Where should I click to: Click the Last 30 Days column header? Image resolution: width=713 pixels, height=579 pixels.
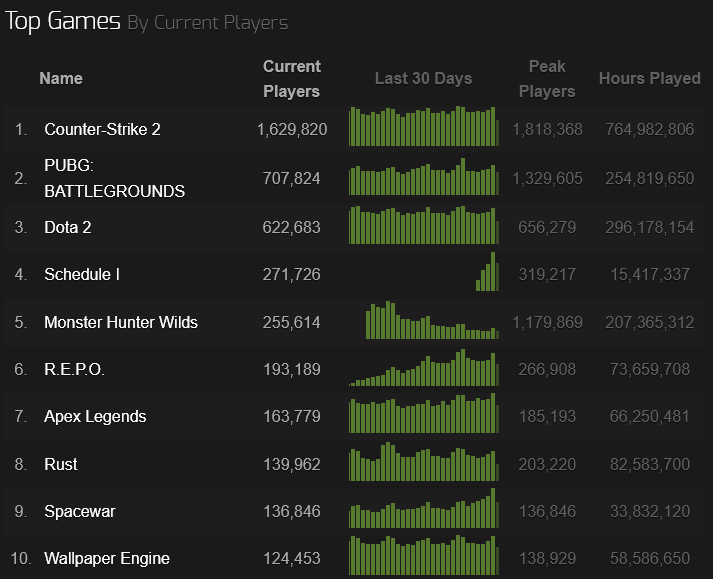(423, 78)
